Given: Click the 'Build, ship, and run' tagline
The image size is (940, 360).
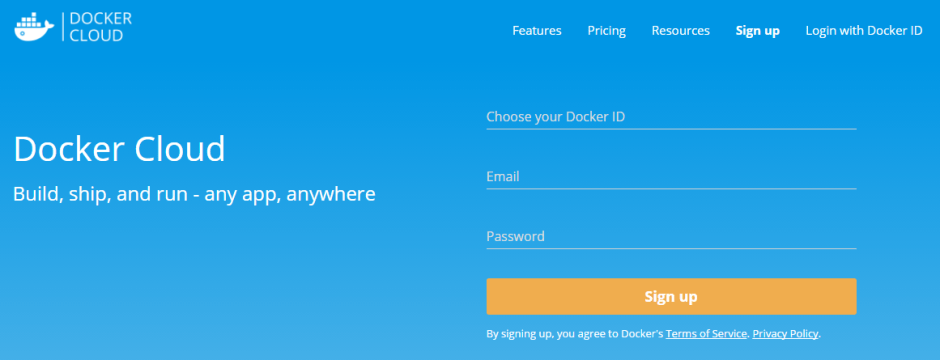Looking at the screenshot, I should coord(194,194).
